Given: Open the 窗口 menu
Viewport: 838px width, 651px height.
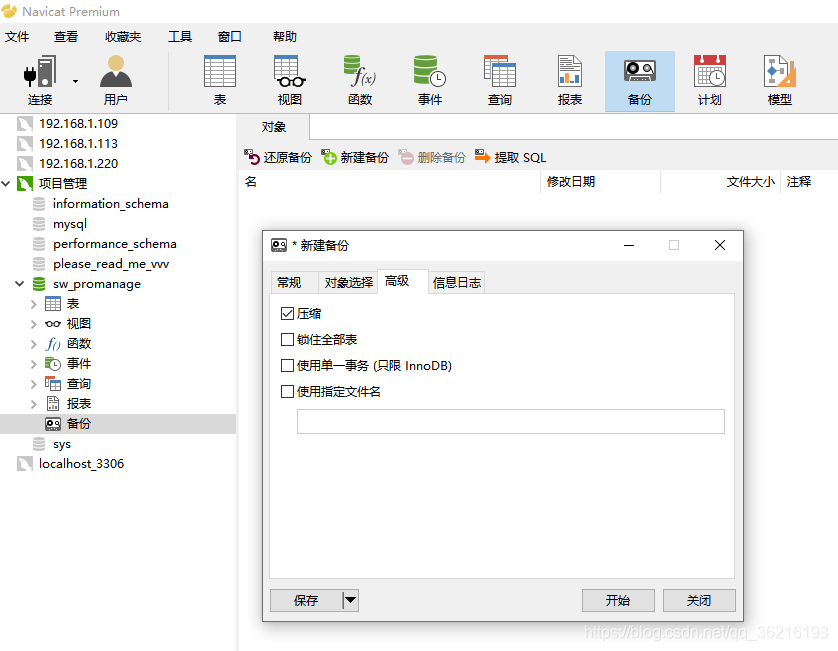Looking at the screenshot, I should [229, 36].
